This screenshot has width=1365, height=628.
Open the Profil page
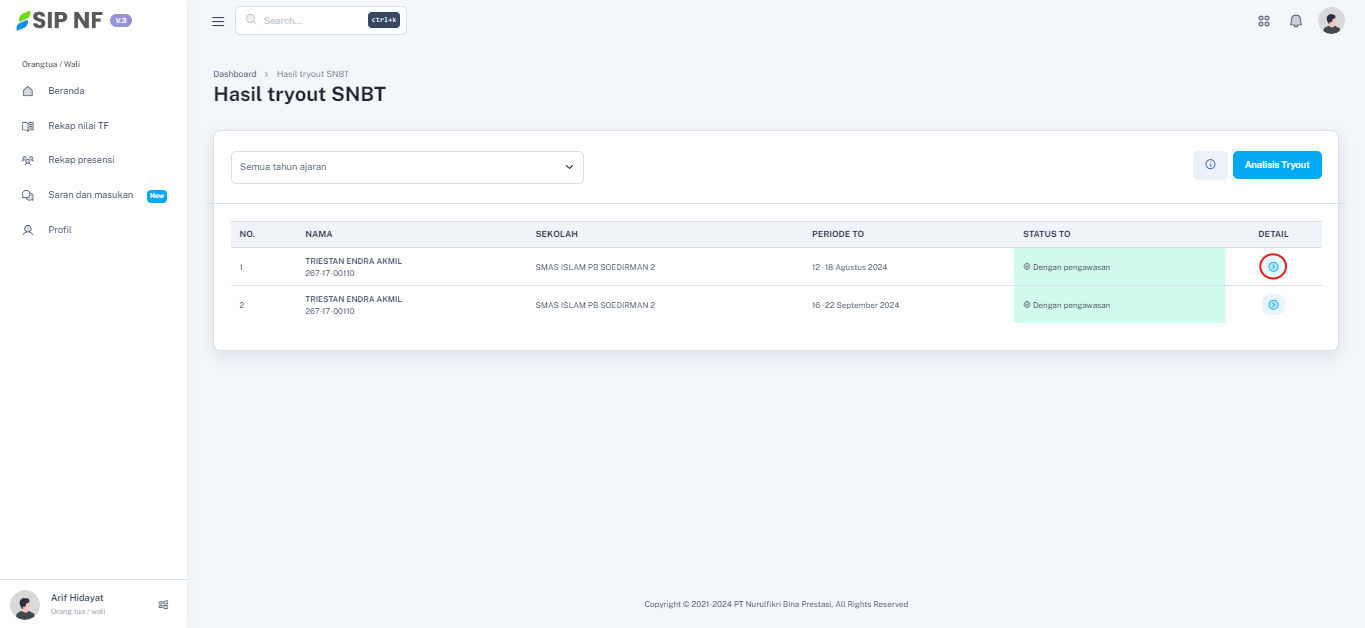tap(60, 230)
